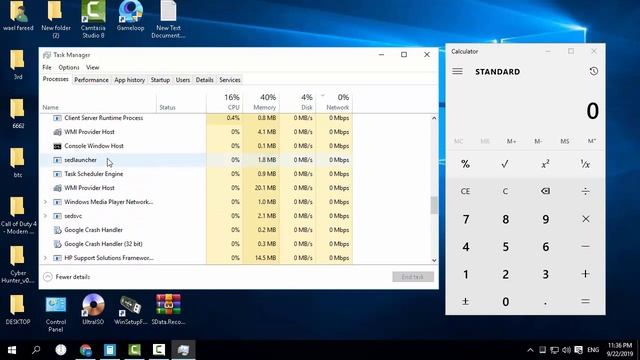Image resolution: width=640 pixels, height=360 pixels.
Task: Open the UltraISO desktop shortcut
Action: coord(93,309)
